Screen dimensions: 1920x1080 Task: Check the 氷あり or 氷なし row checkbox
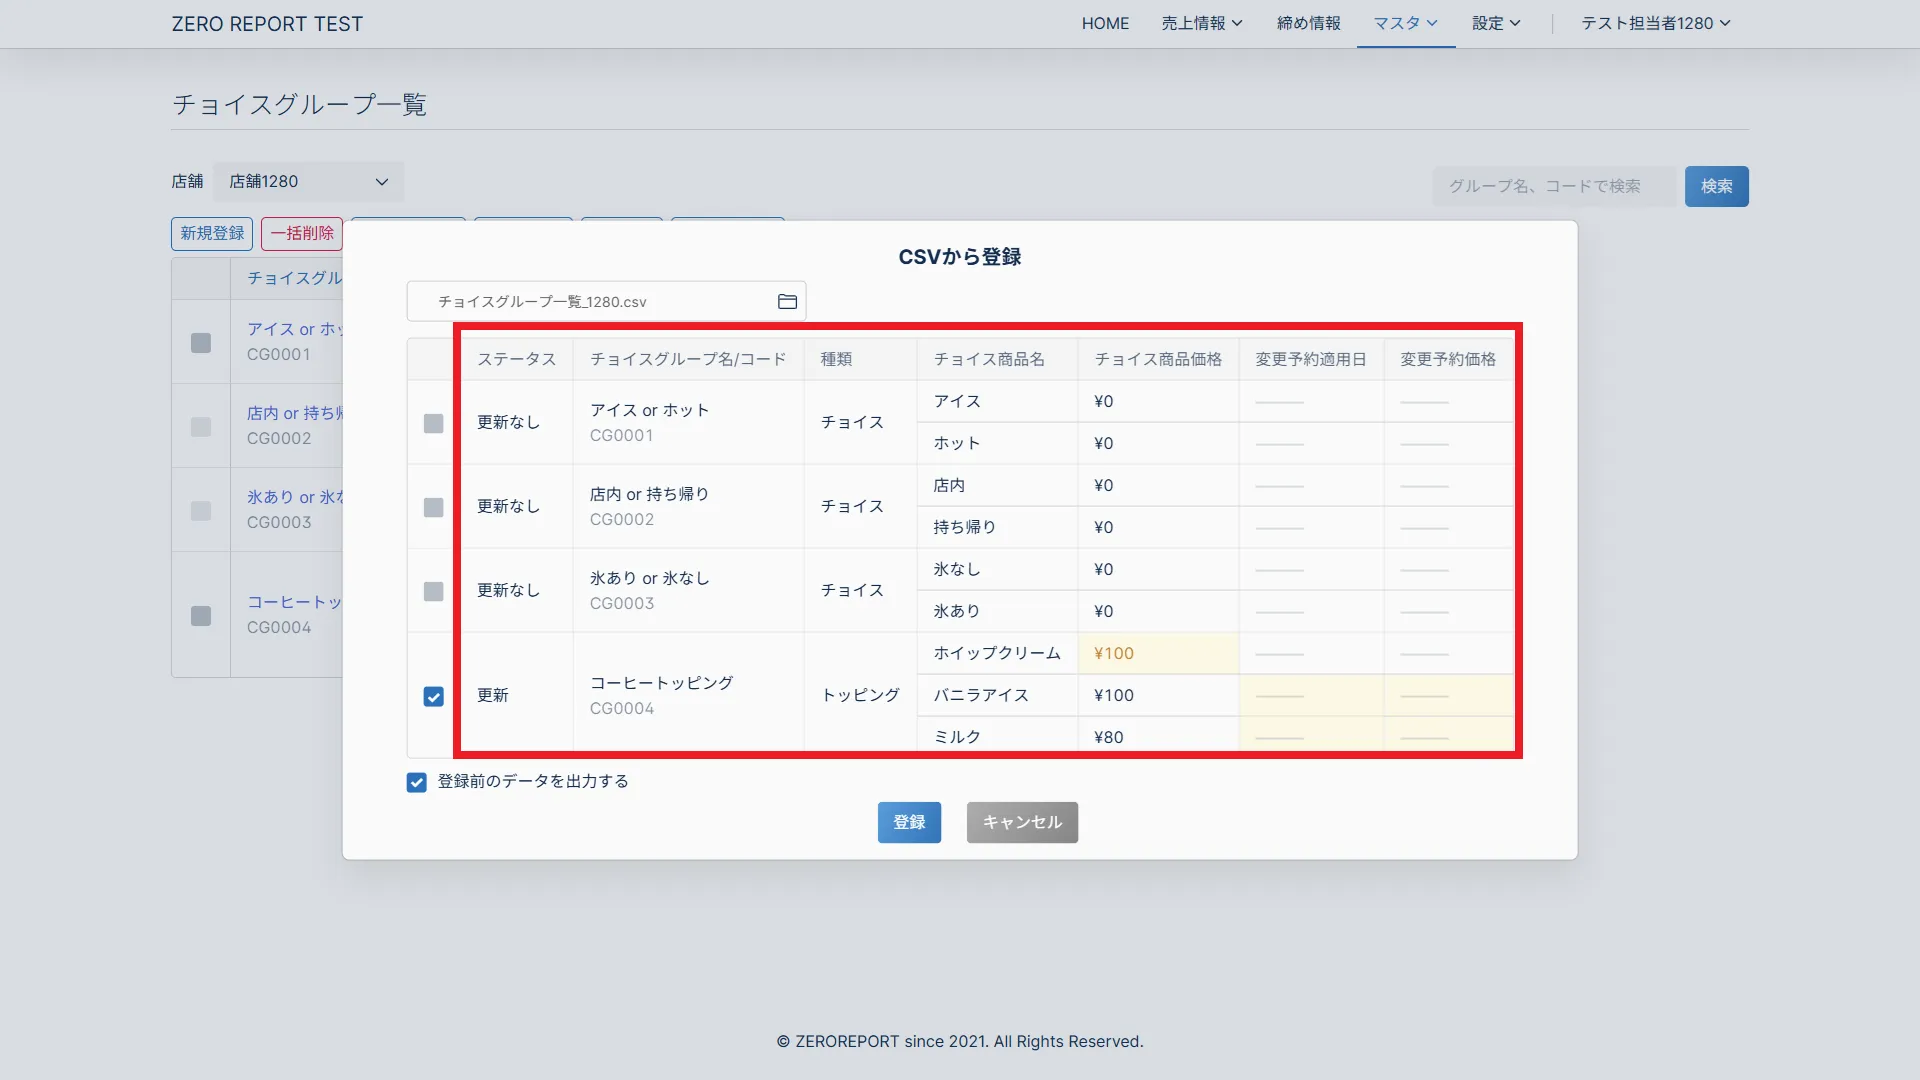[433, 591]
